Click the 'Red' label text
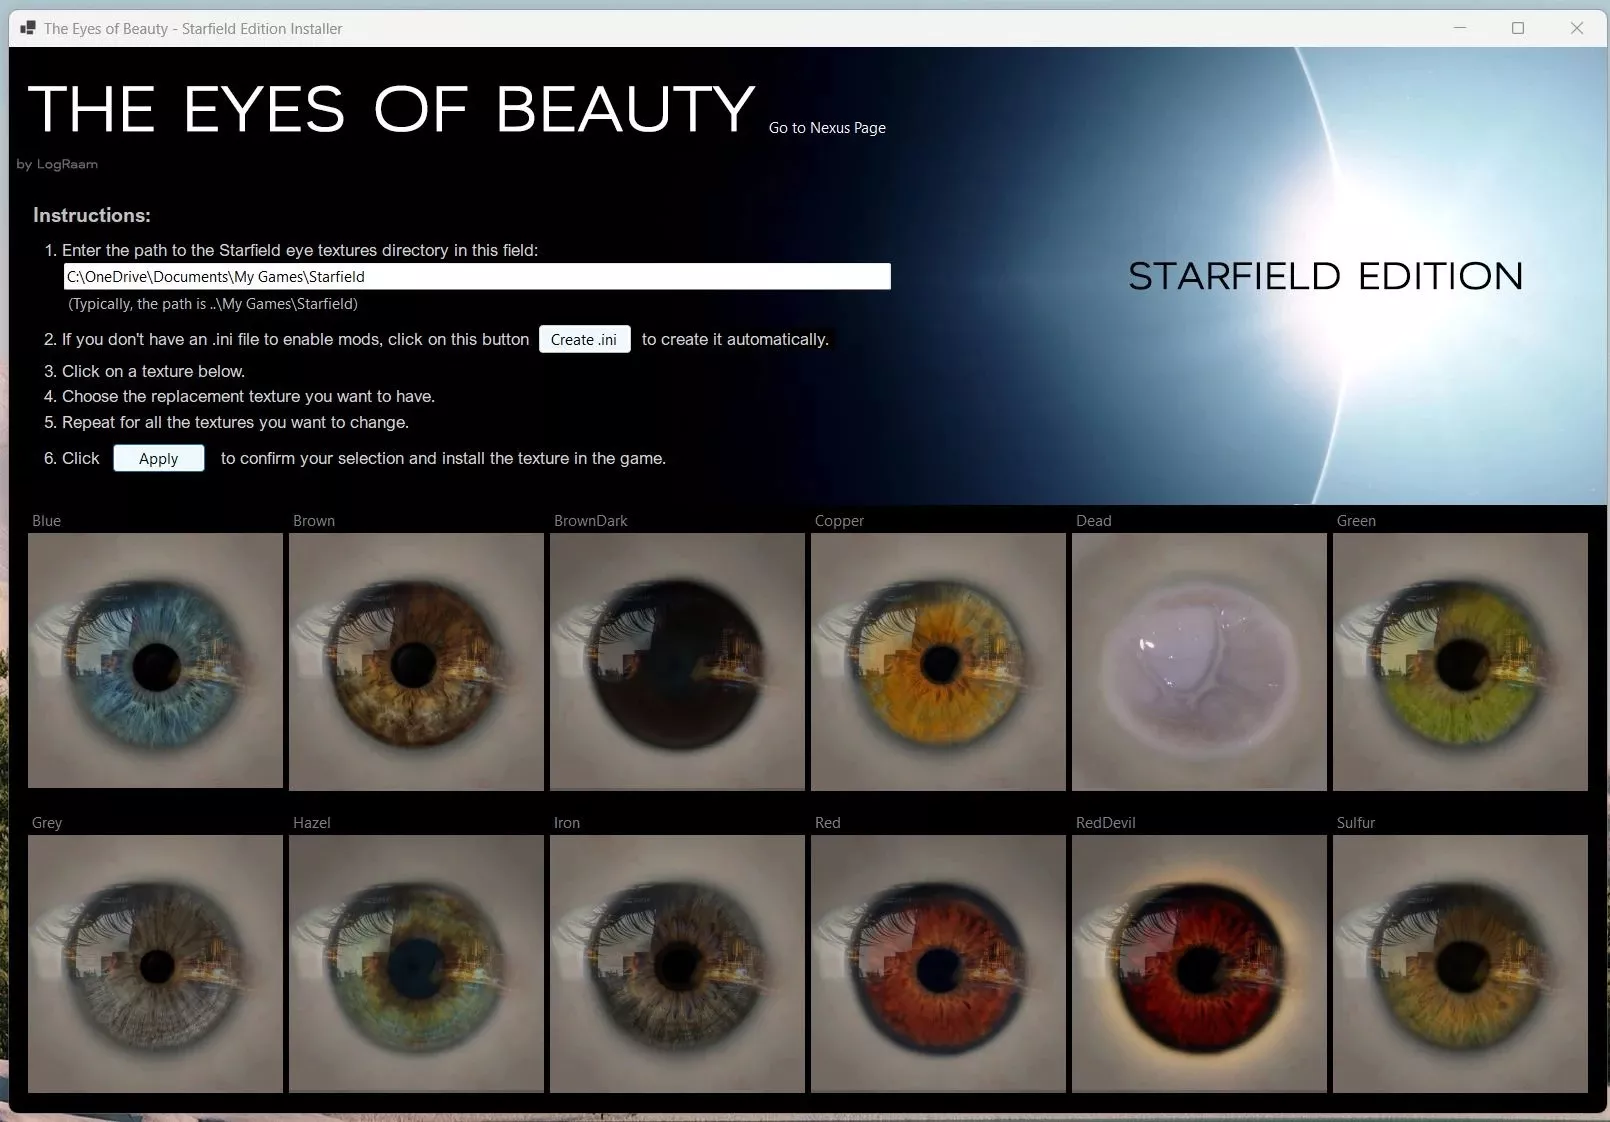This screenshot has height=1122, width=1610. coord(828,823)
